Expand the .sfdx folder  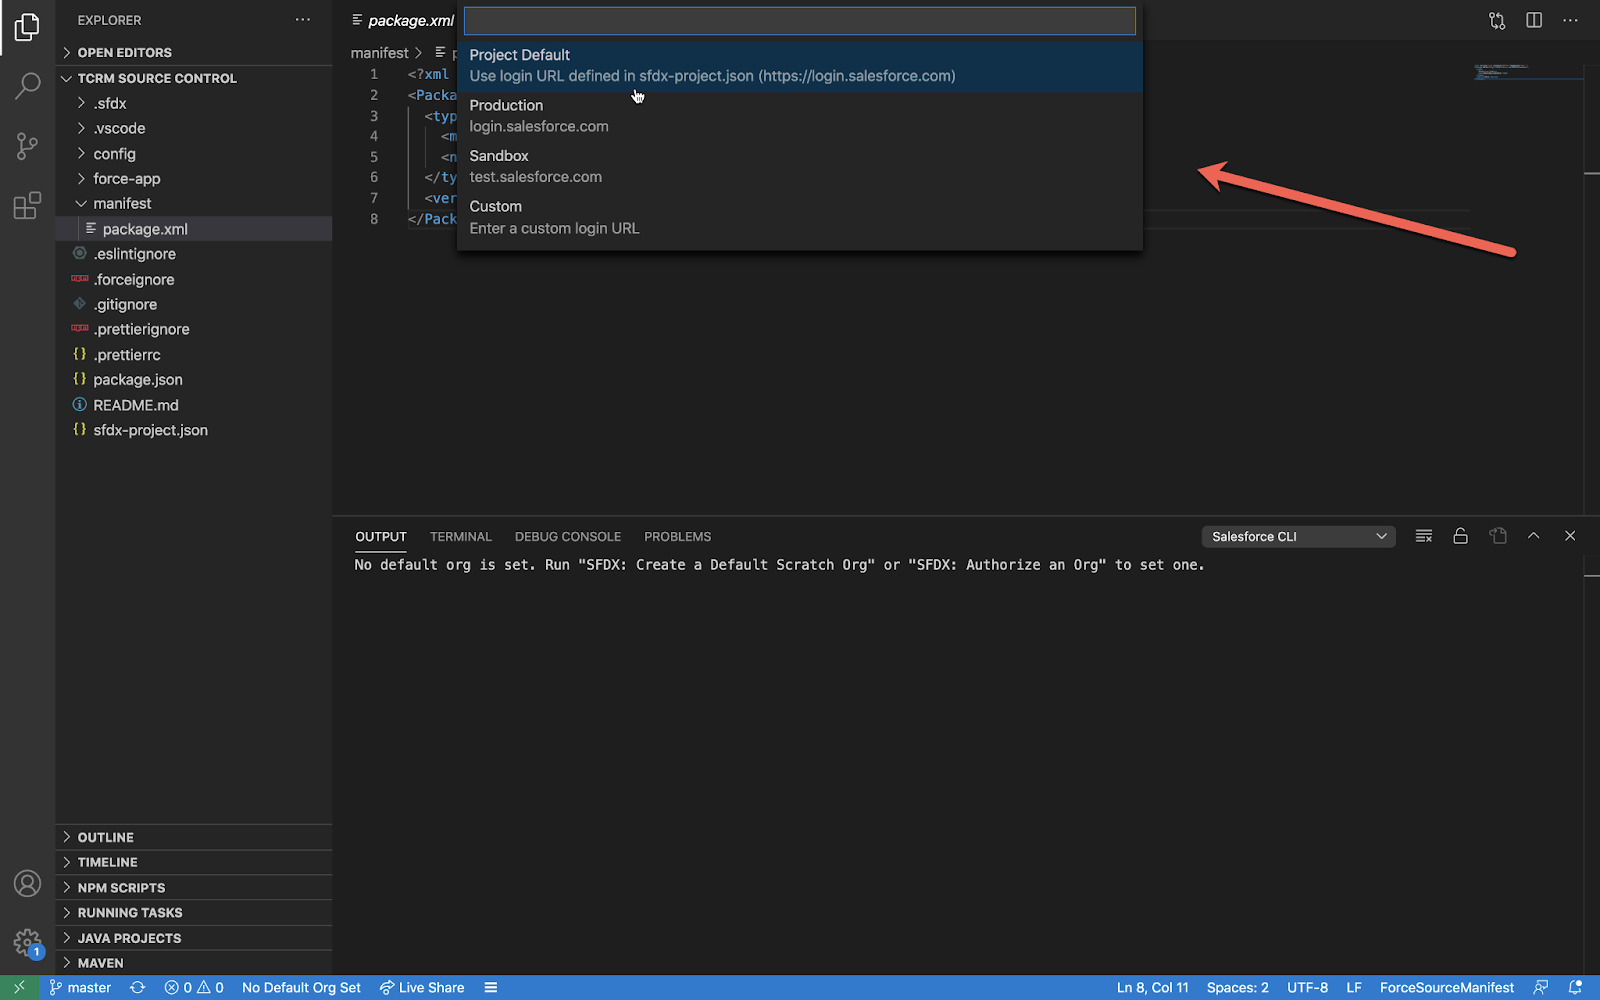click(x=194, y=103)
